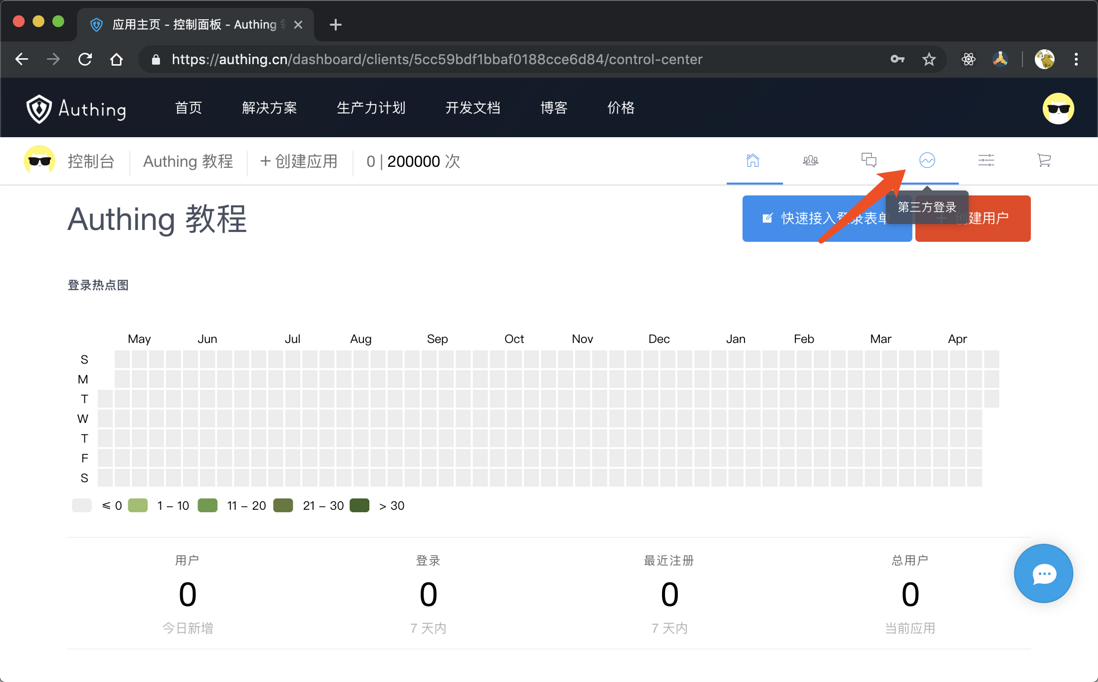
Task: Click the yellow extension icon in toolbar
Action: pyautogui.click(x=1000, y=59)
